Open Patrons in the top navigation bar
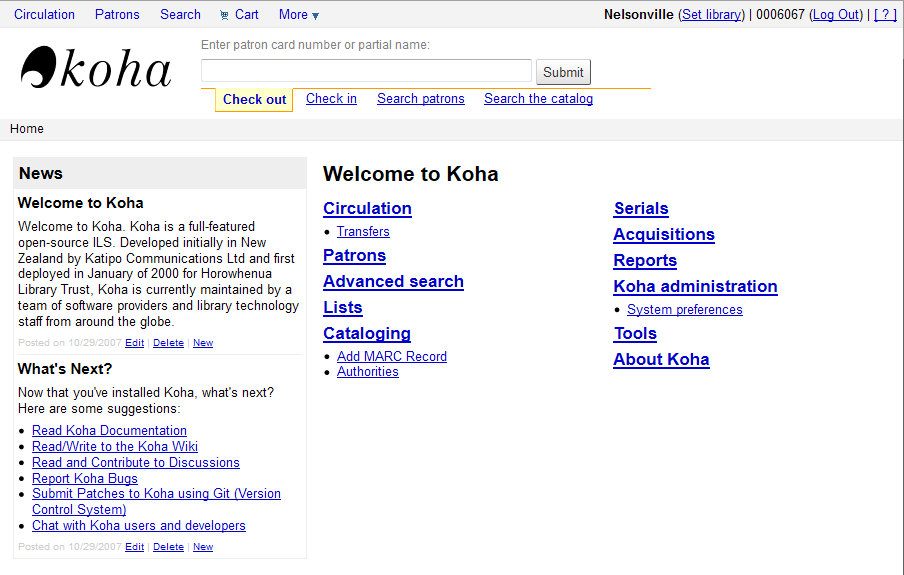Image resolution: width=904 pixels, height=575 pixels. pos(117,14)
